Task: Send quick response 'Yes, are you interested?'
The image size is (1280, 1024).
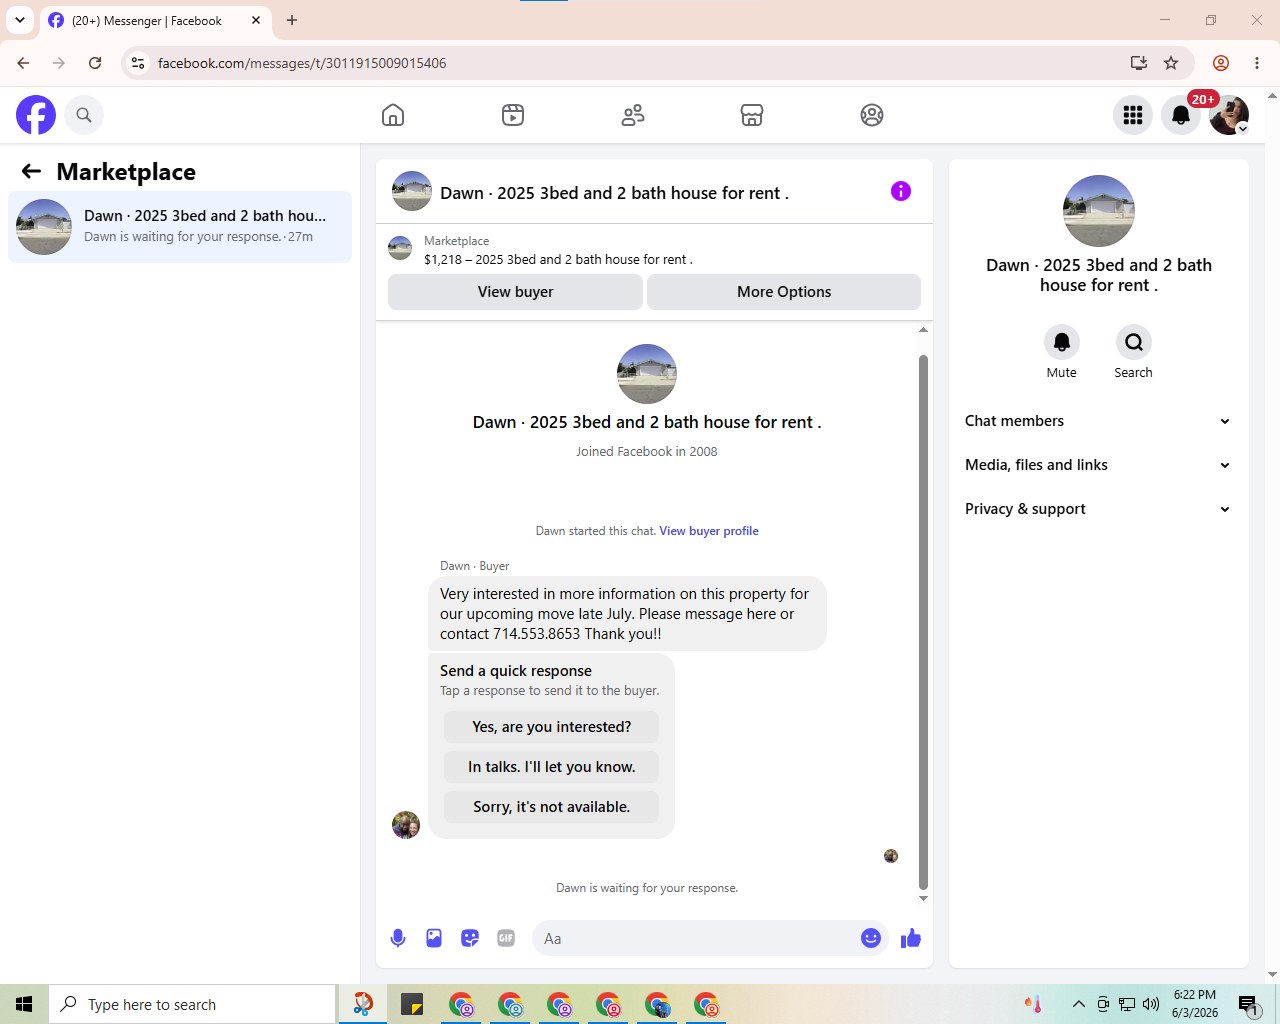Action: [x=552, y=727]
